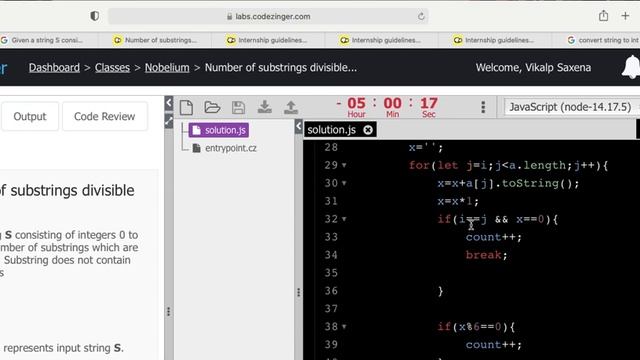Go to the Dashboard breadcrumb link
Screen dimensions: 640x360
point(54,67)
